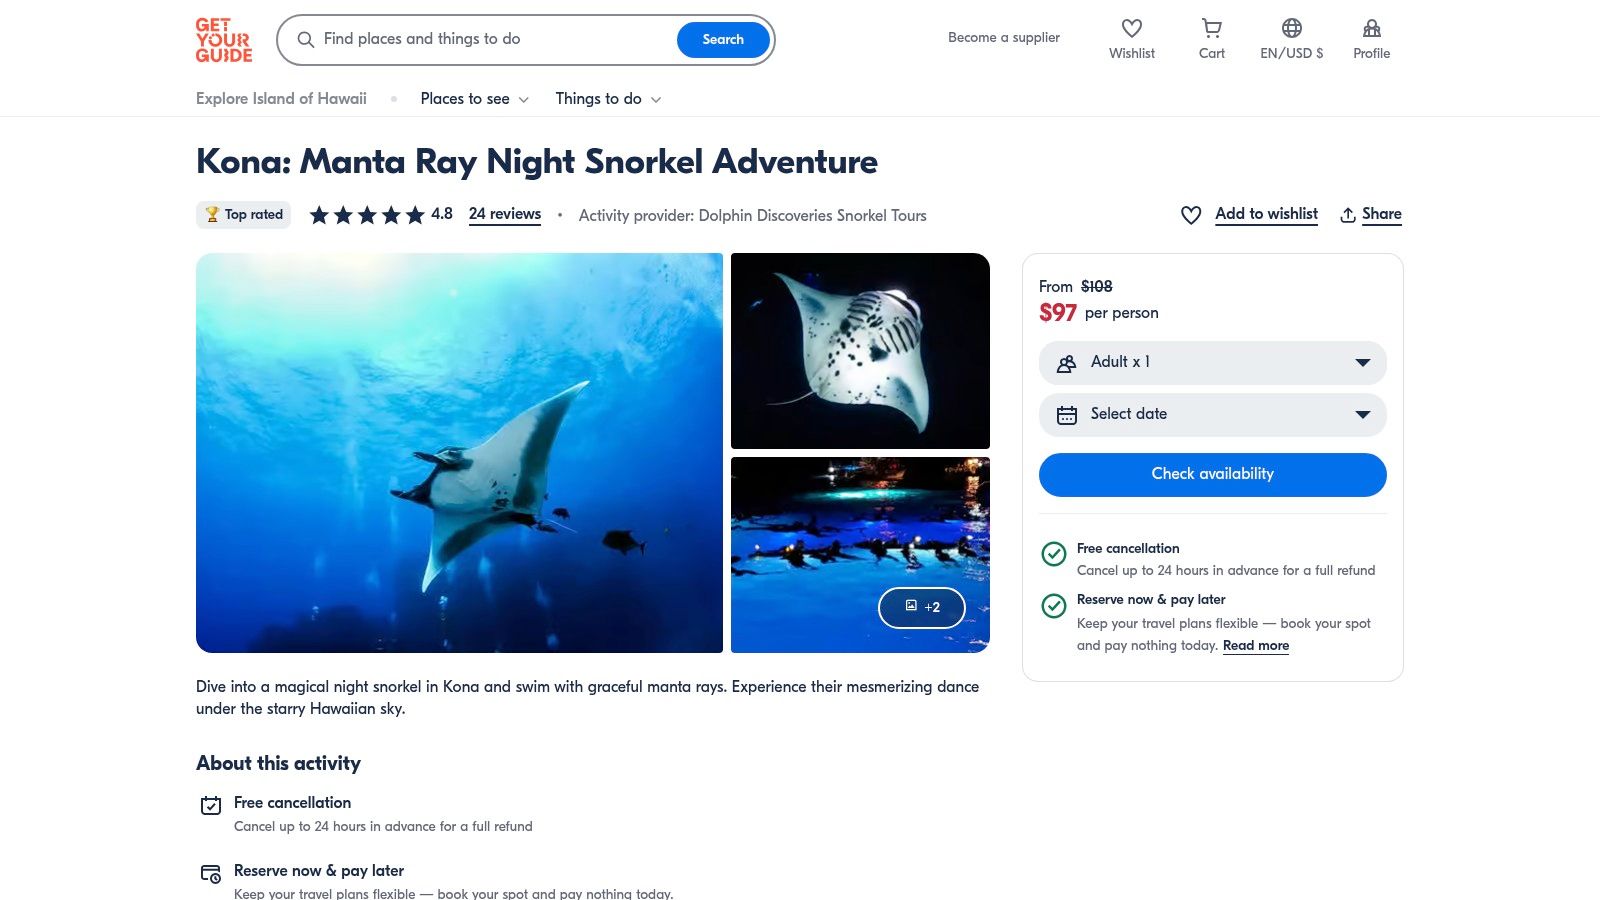
Task: Click the blue Search button
Action: tap(722, 40)
